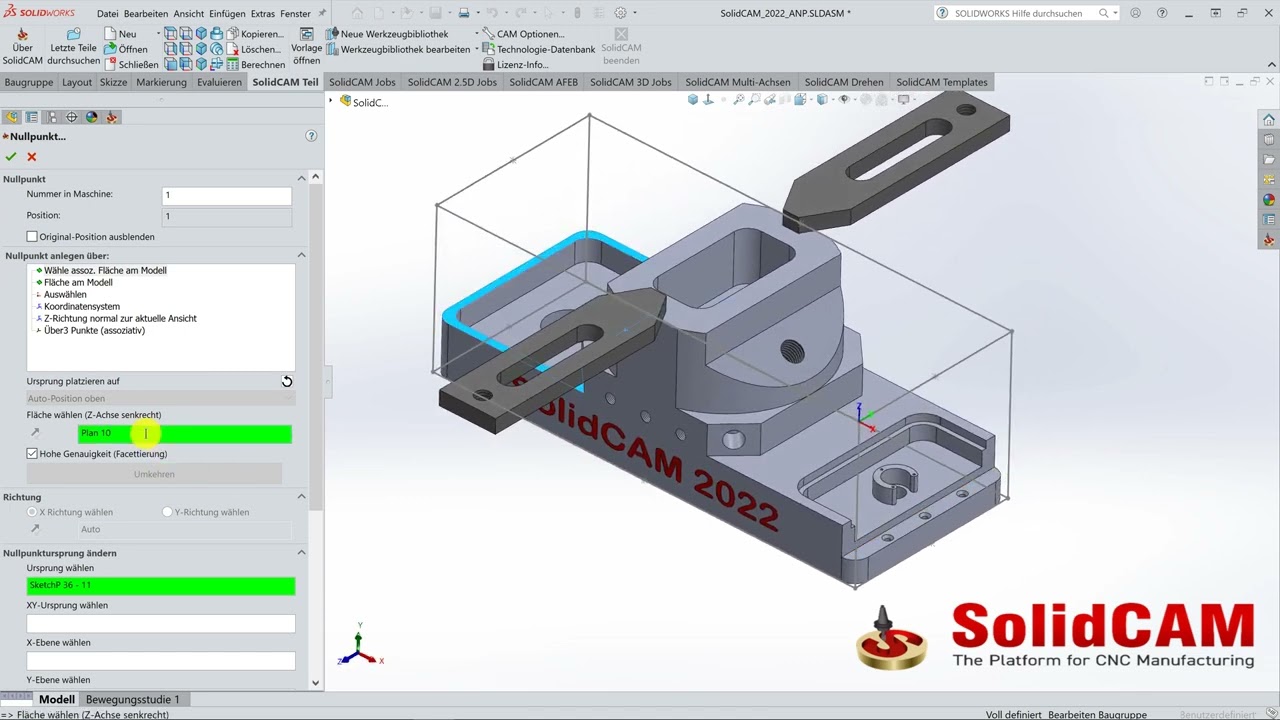Click the Kopieren... command
1280x720 pixels.
pyautogui.click(x=255, y=34)
